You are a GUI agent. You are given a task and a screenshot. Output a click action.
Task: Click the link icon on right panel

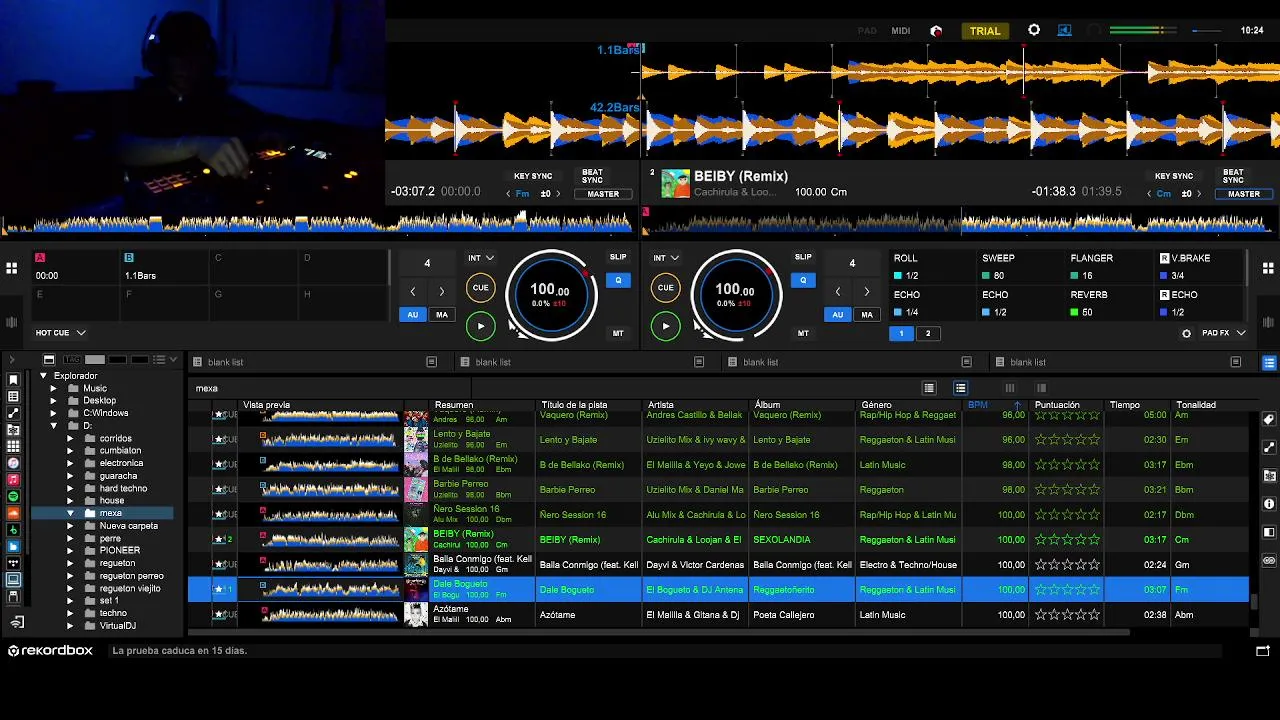click(1269, 560)
